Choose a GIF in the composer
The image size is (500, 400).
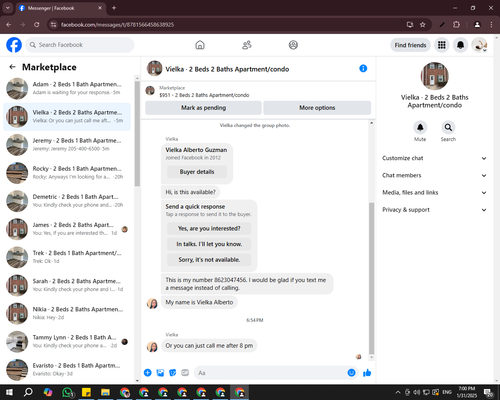pos(185,373)
